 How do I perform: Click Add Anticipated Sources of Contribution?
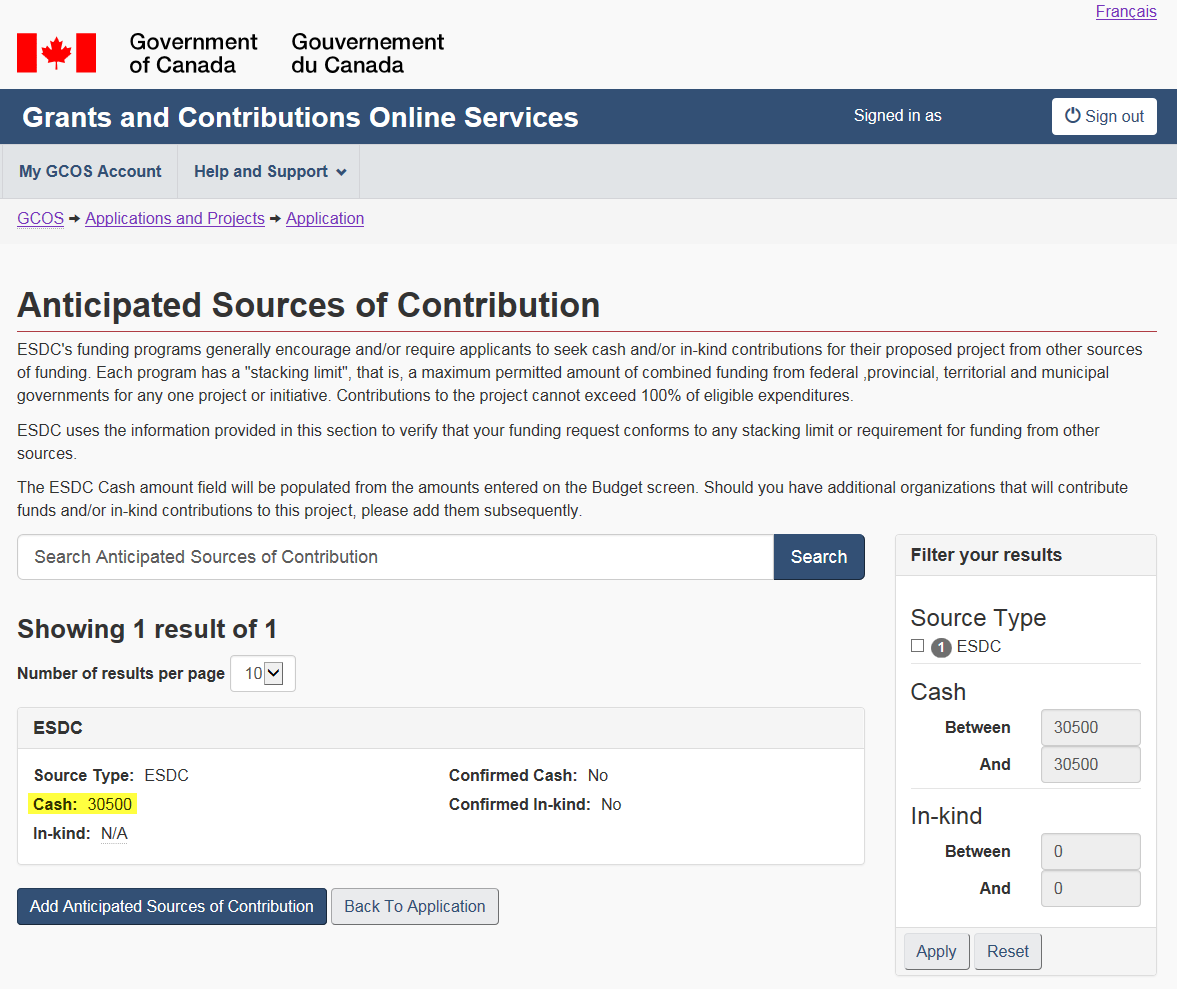[x=172, y=907]
